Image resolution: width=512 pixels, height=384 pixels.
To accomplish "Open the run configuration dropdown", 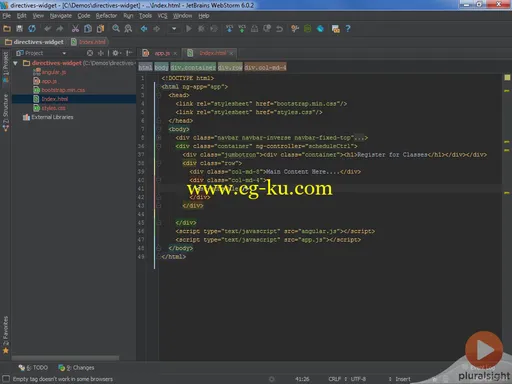I will click(174, 29).
